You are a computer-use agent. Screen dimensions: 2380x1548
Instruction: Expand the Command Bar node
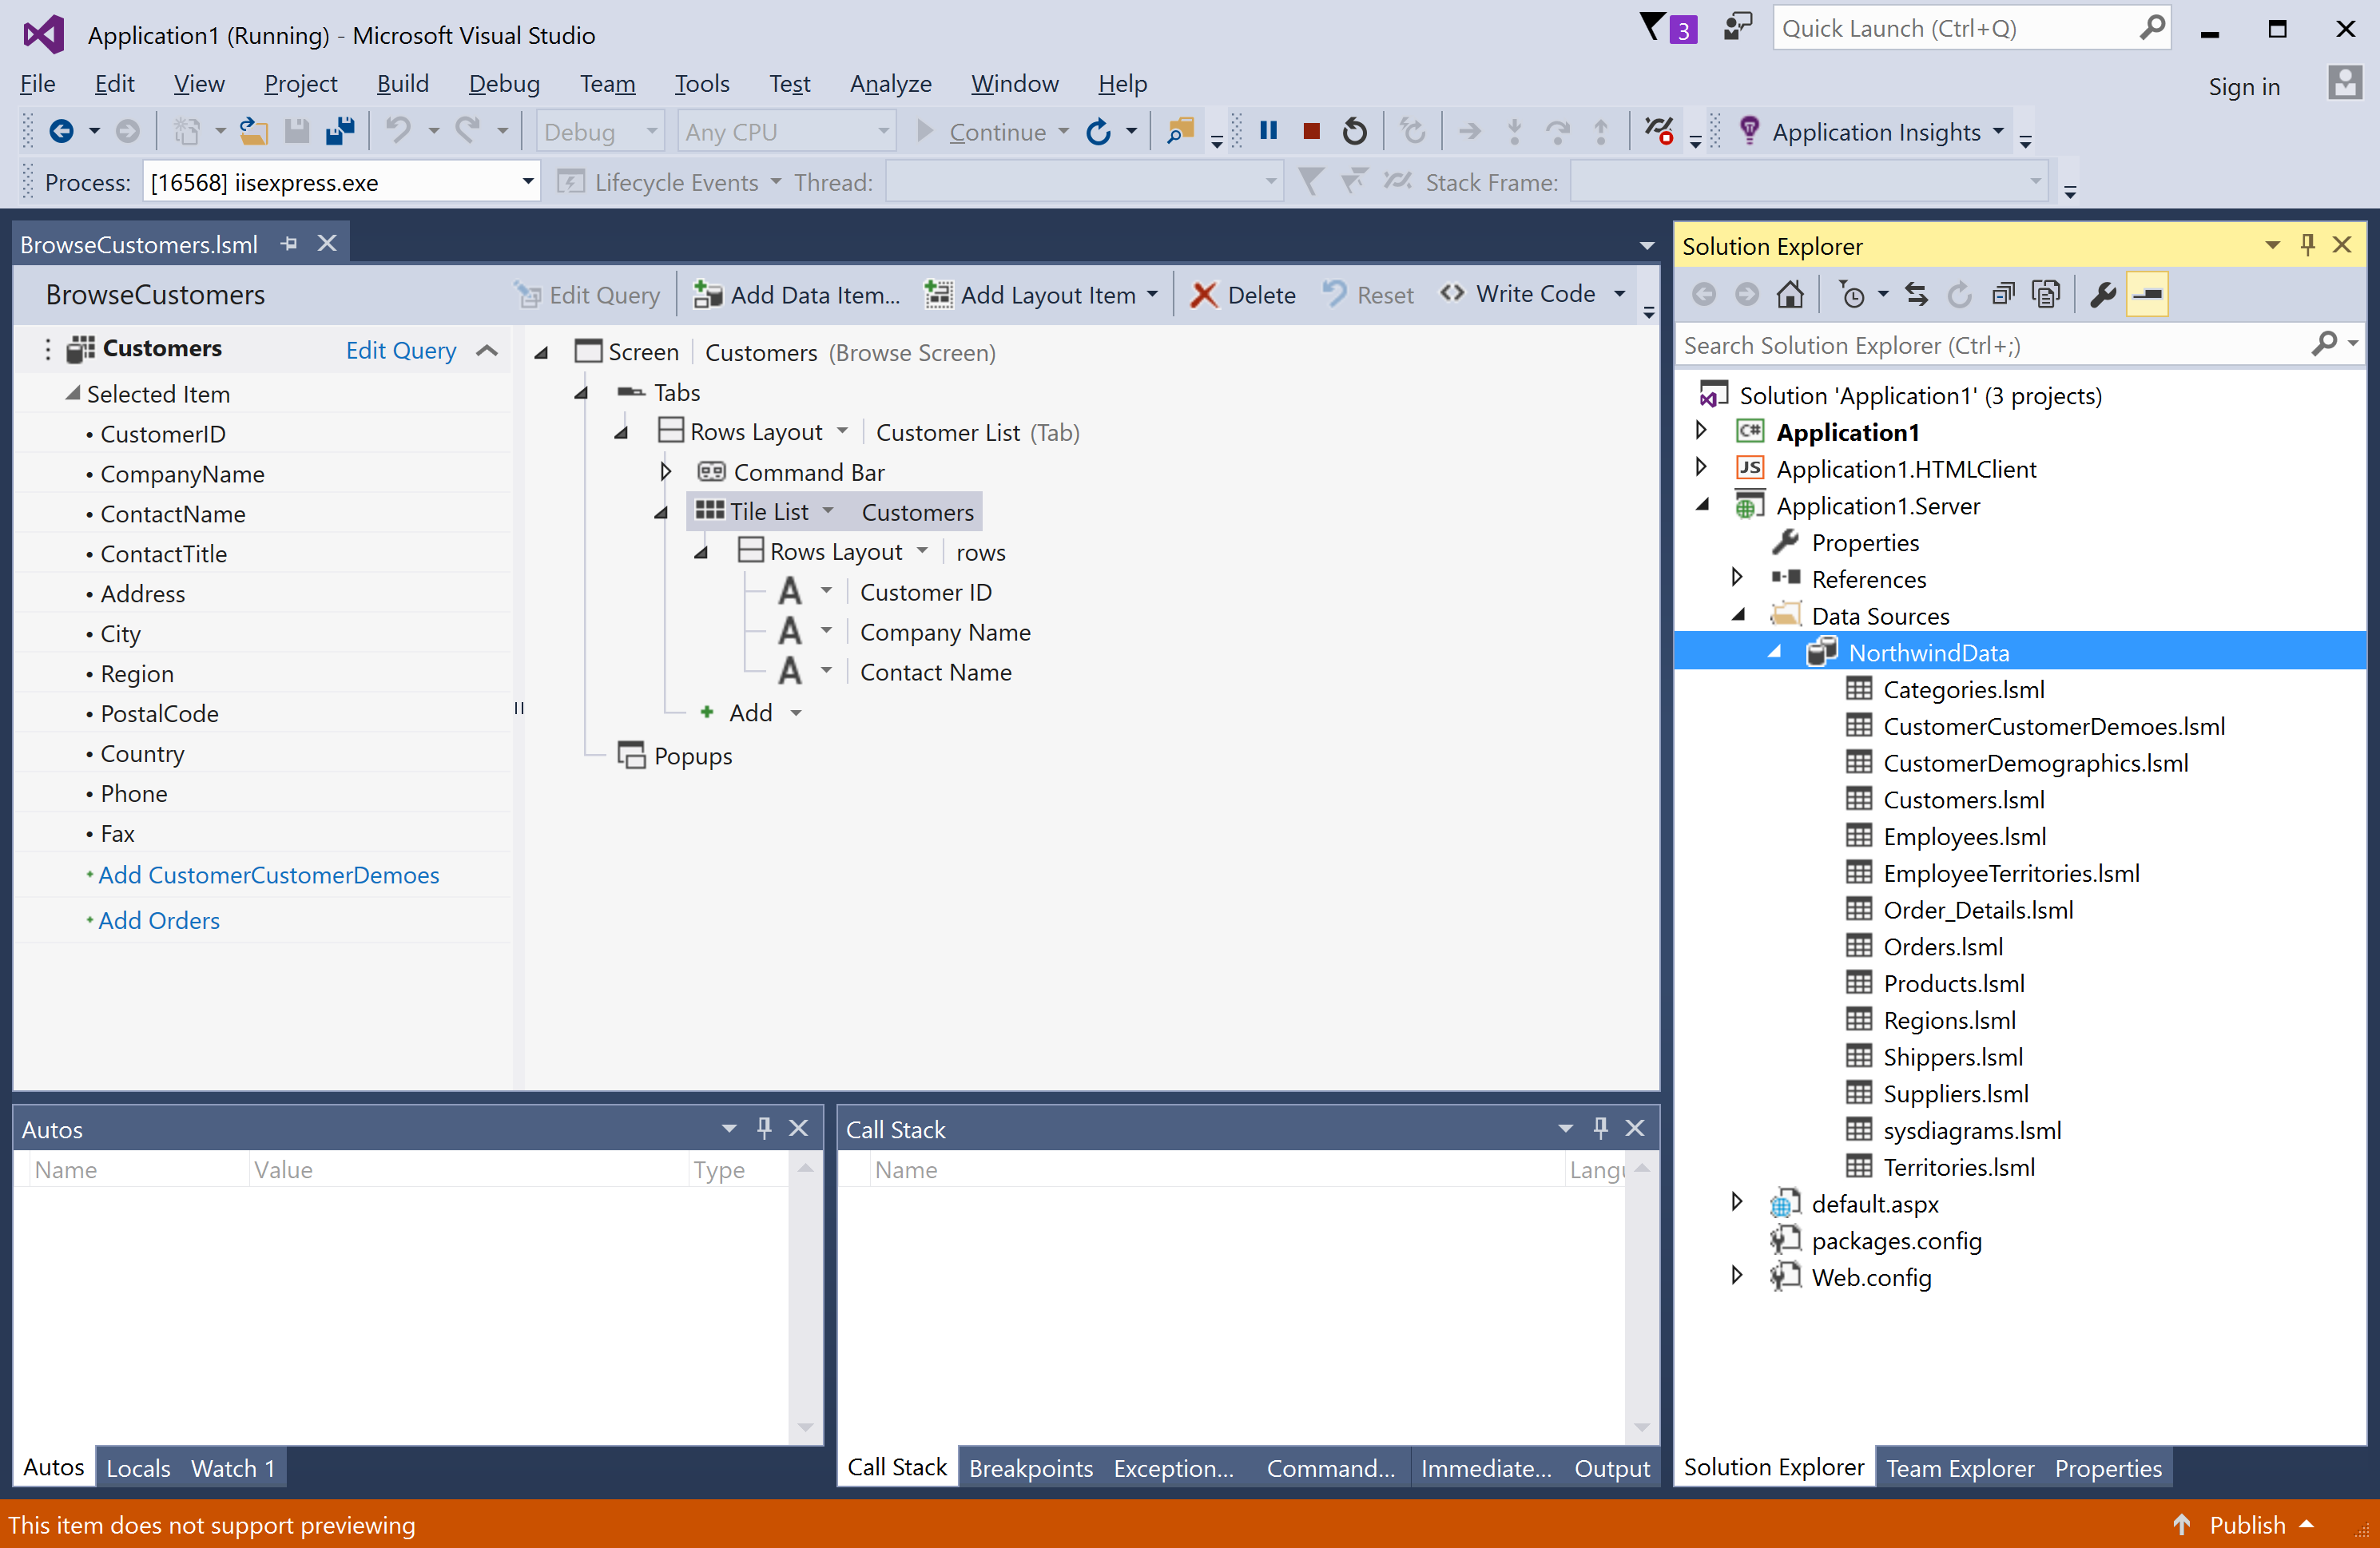tap(666, 471)
